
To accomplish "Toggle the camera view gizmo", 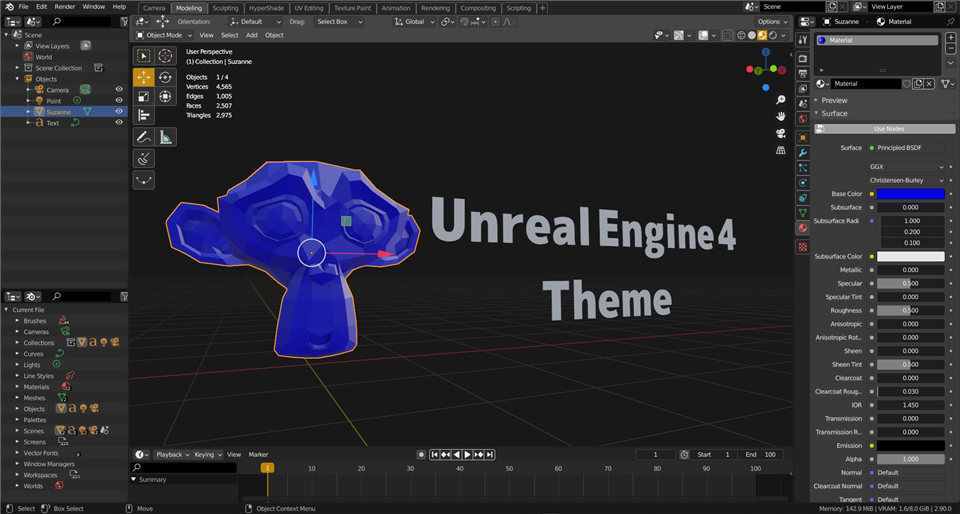I will 781,133.
